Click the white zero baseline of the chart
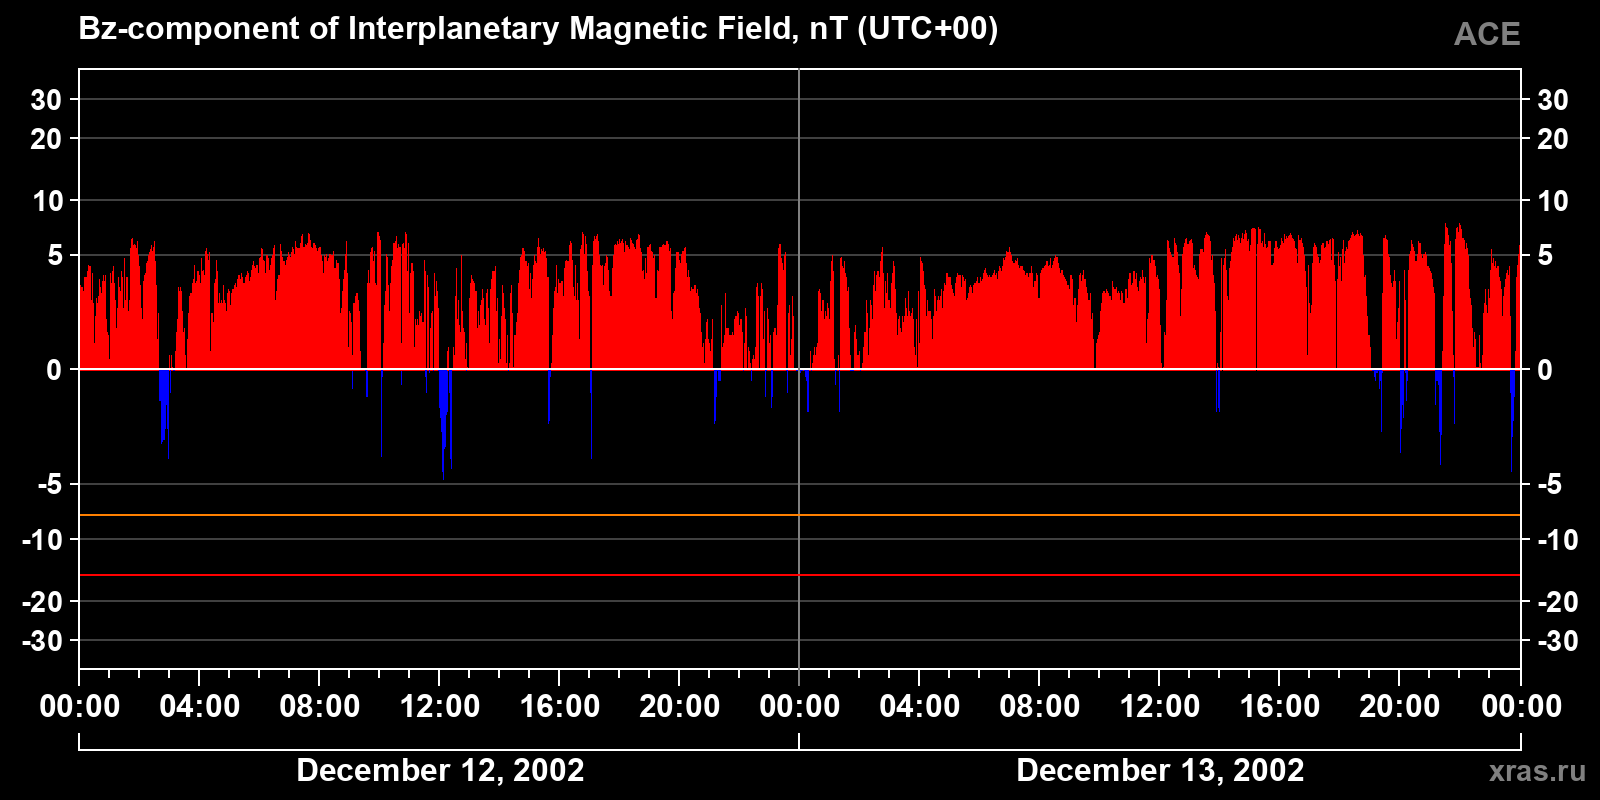Viewport: 1600px width, 800px height. point(800,369)
